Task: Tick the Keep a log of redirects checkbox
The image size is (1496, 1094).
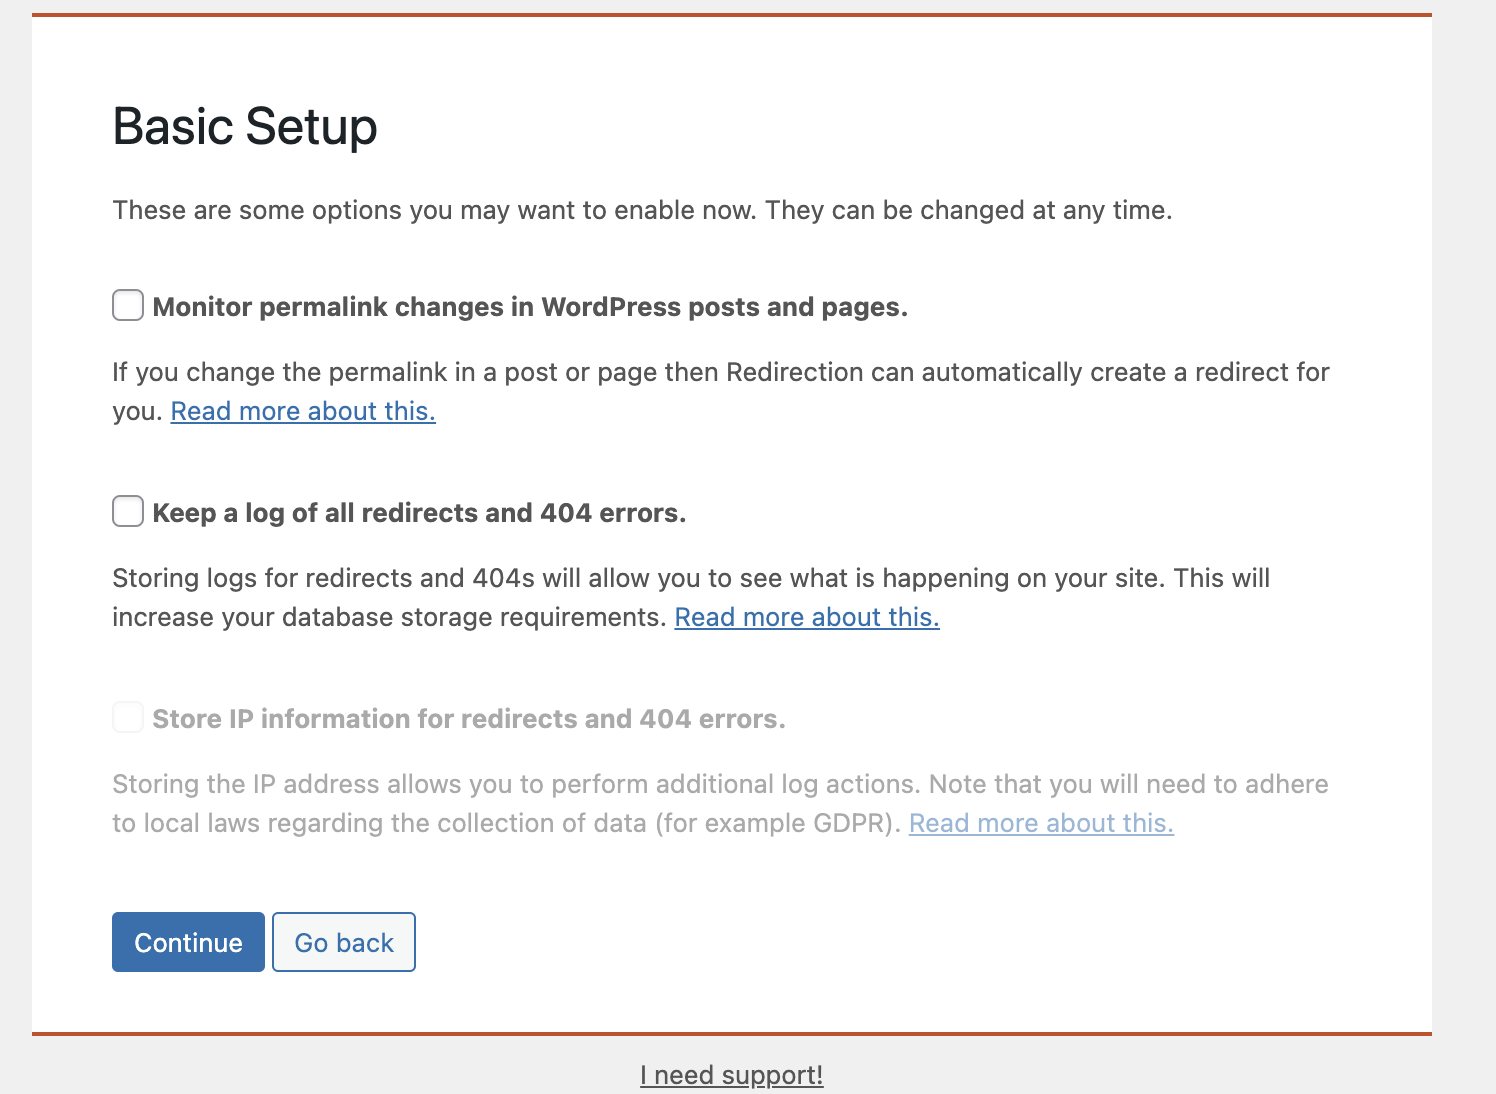Action: (x=128, y=512)
